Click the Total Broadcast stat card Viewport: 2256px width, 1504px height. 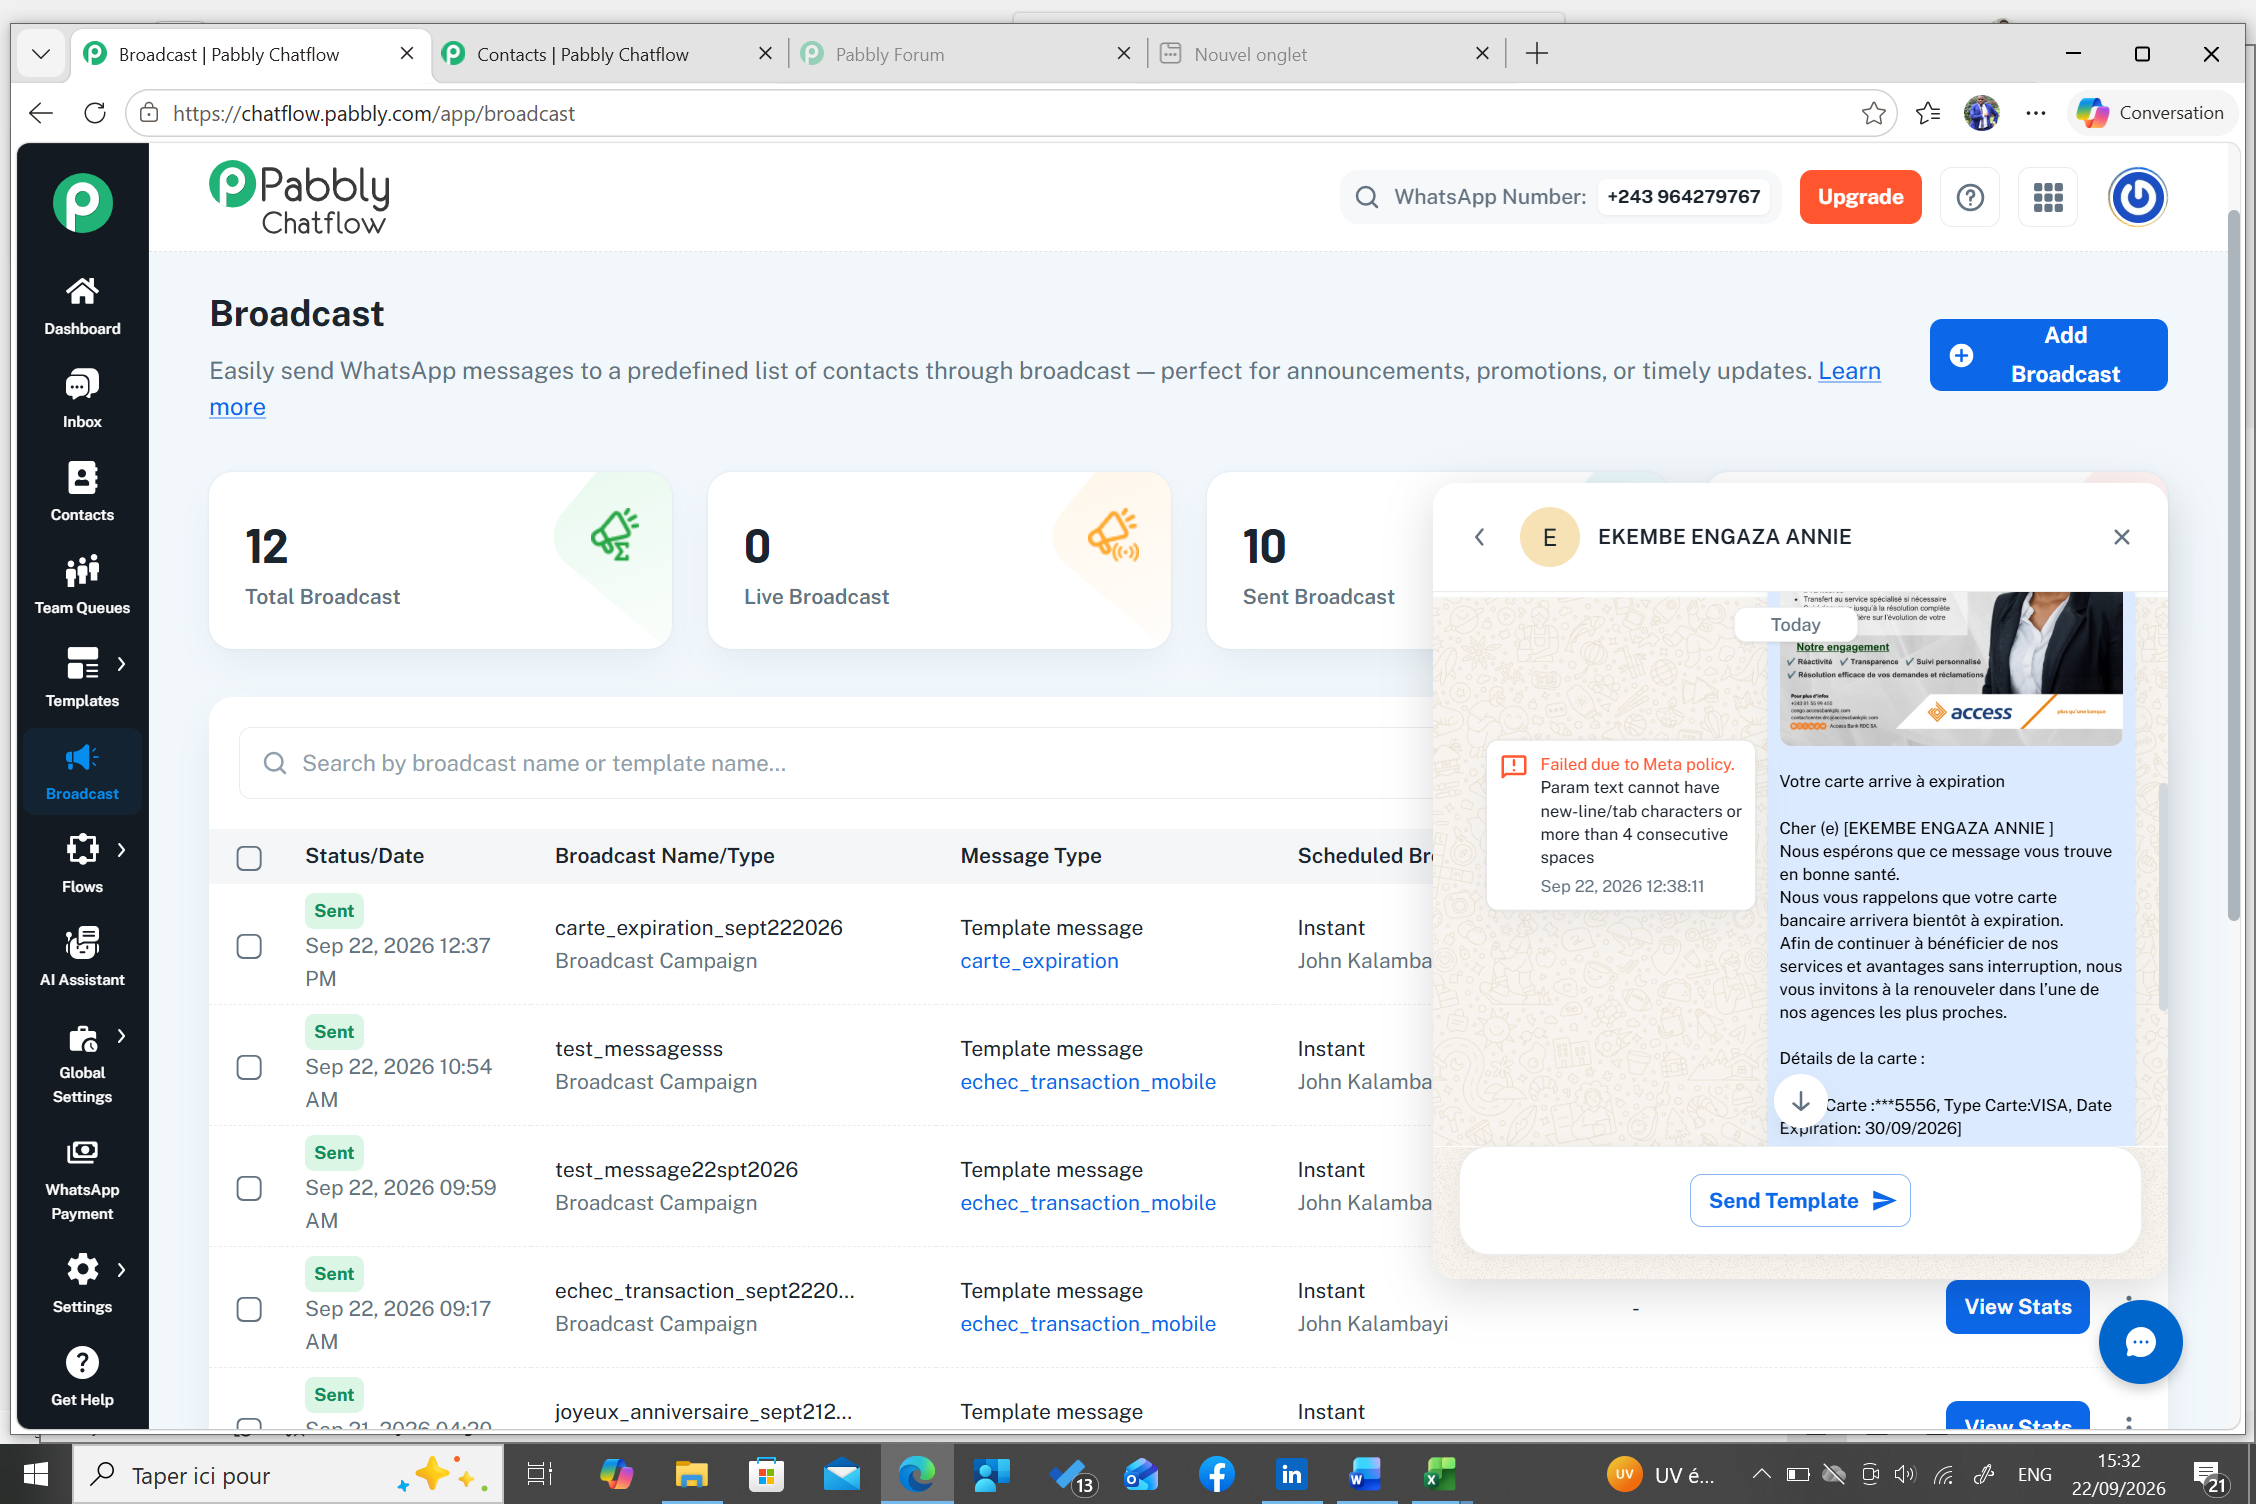click(440, 560)
